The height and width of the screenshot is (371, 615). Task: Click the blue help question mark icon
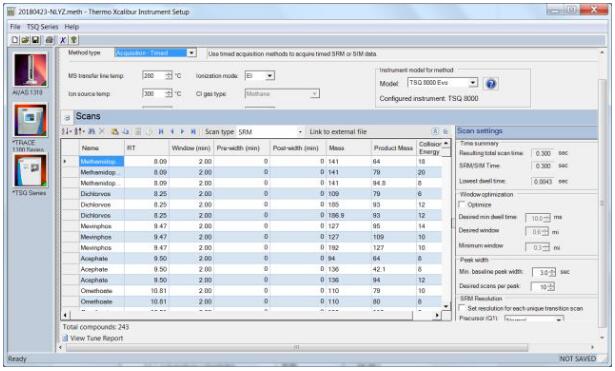point(491,84)
